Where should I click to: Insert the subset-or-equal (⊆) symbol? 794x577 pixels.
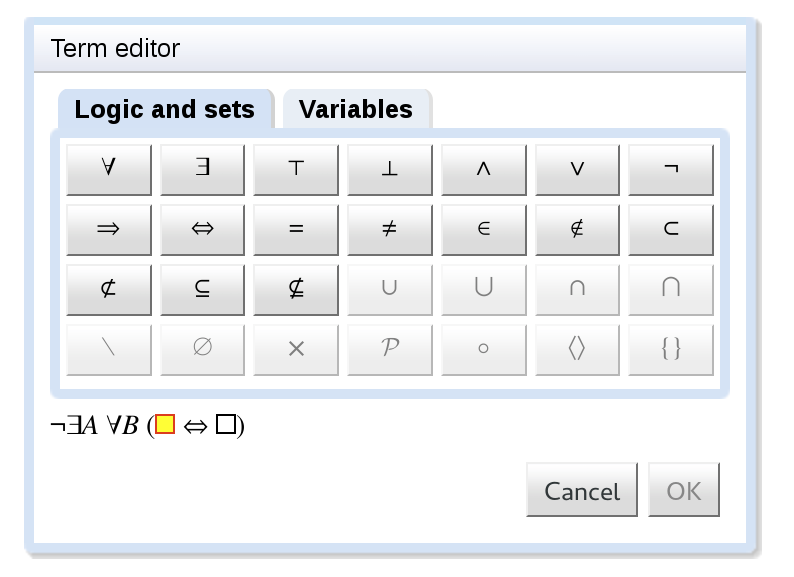pyautogui.click(x=202, y=289)
